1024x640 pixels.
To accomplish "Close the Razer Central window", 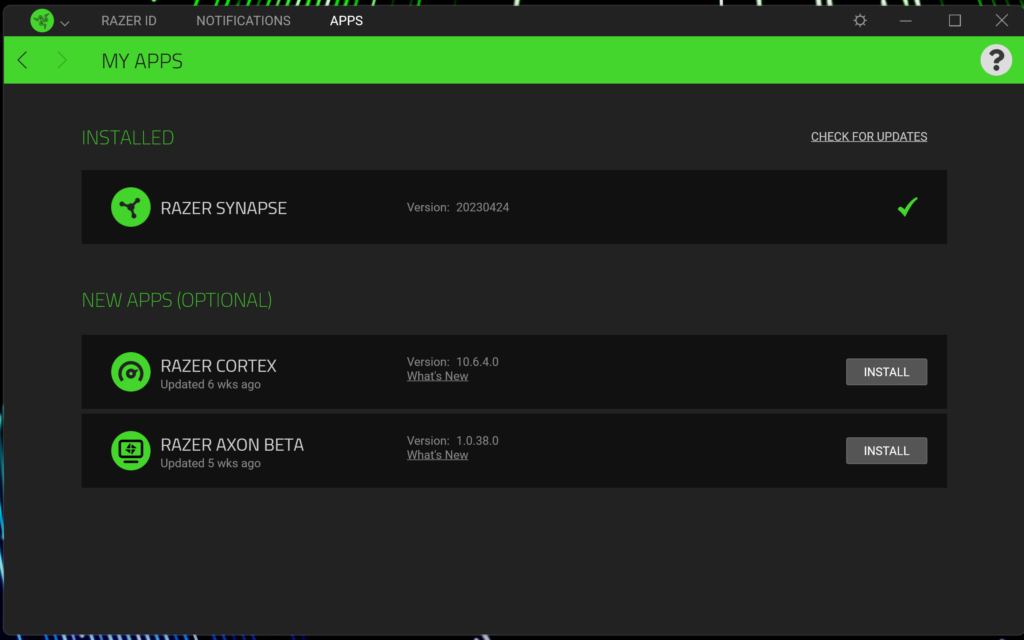I will click(x=1002, y=20).
